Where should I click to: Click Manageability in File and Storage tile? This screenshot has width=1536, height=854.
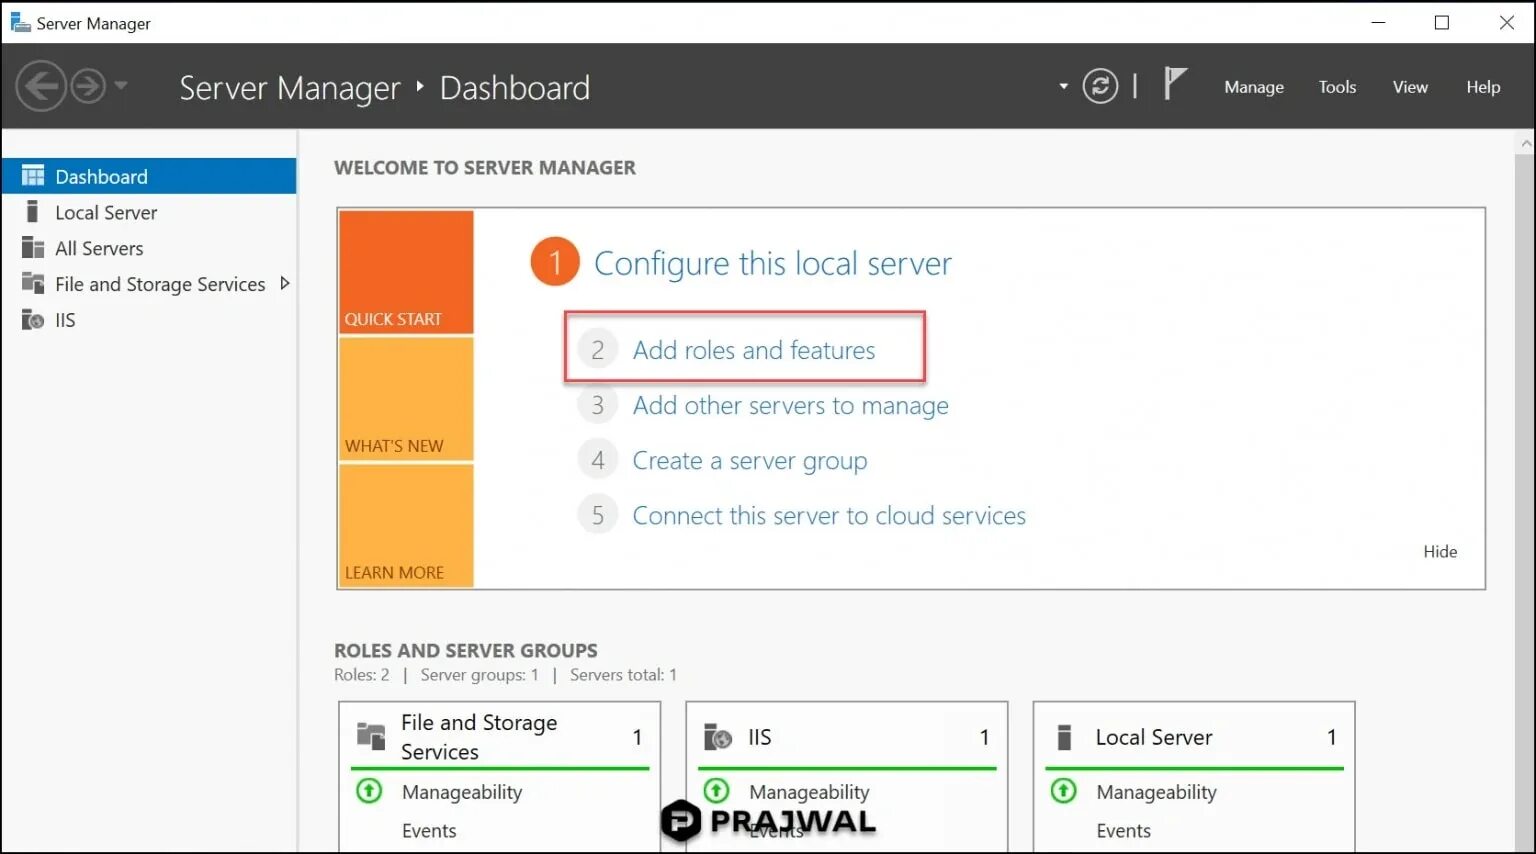462,792
